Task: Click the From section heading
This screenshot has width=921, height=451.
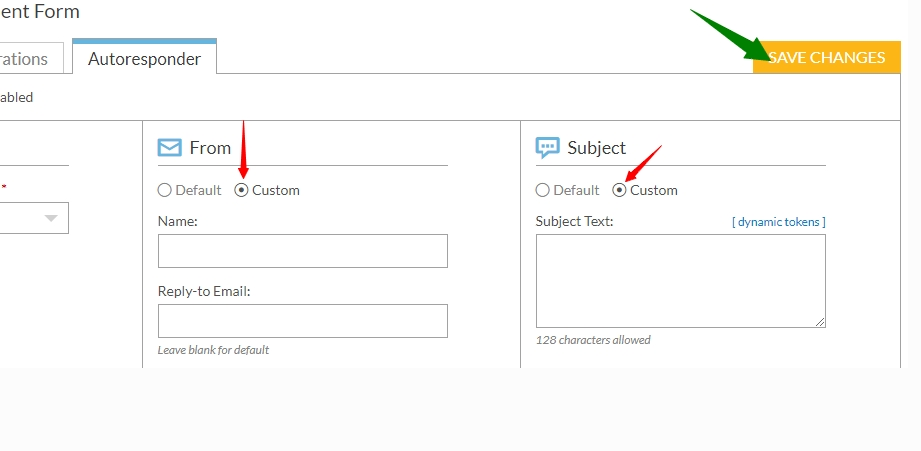Action: [x=210, y=148]
